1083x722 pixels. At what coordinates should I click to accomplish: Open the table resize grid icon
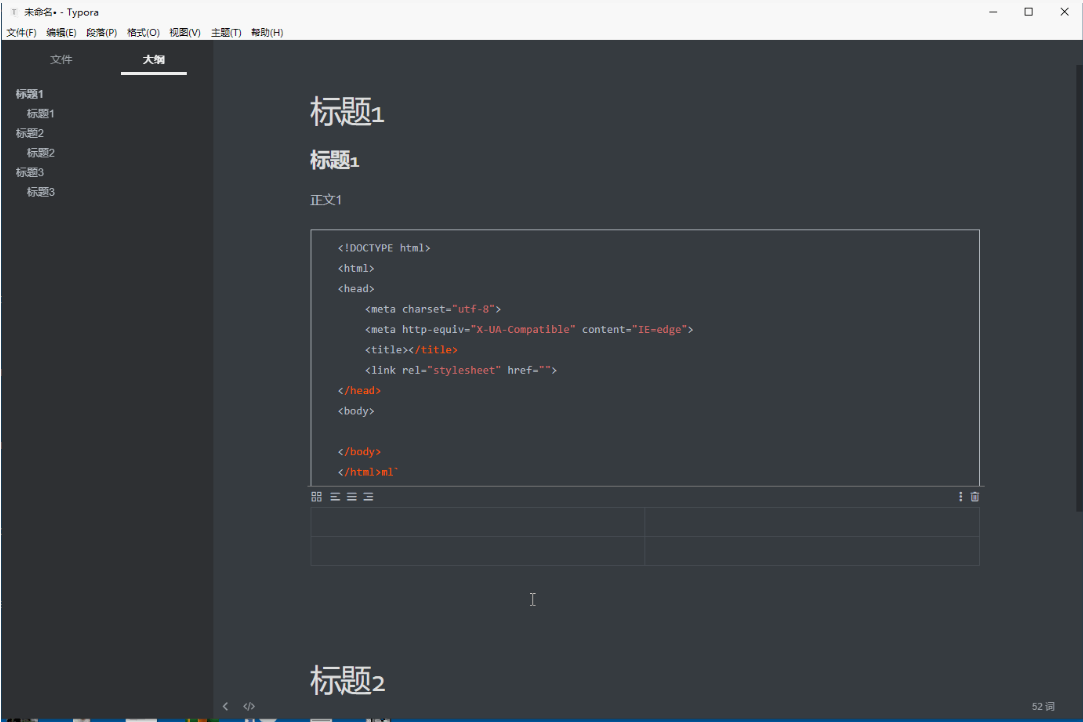click(x=316, y=497)
